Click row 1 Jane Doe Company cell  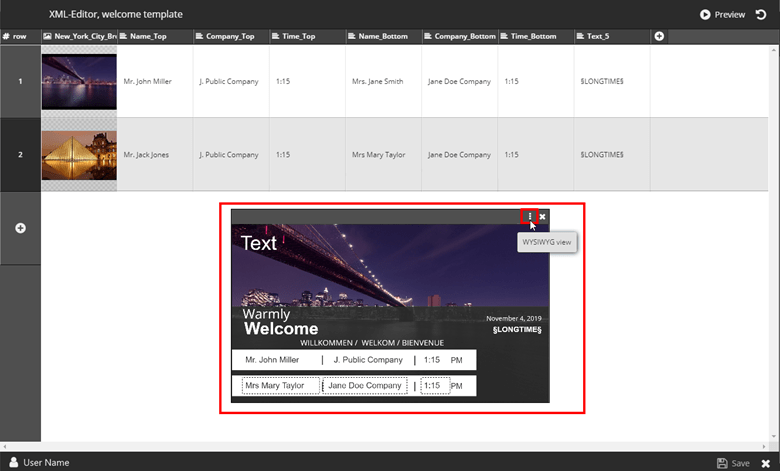coord(459,81)
